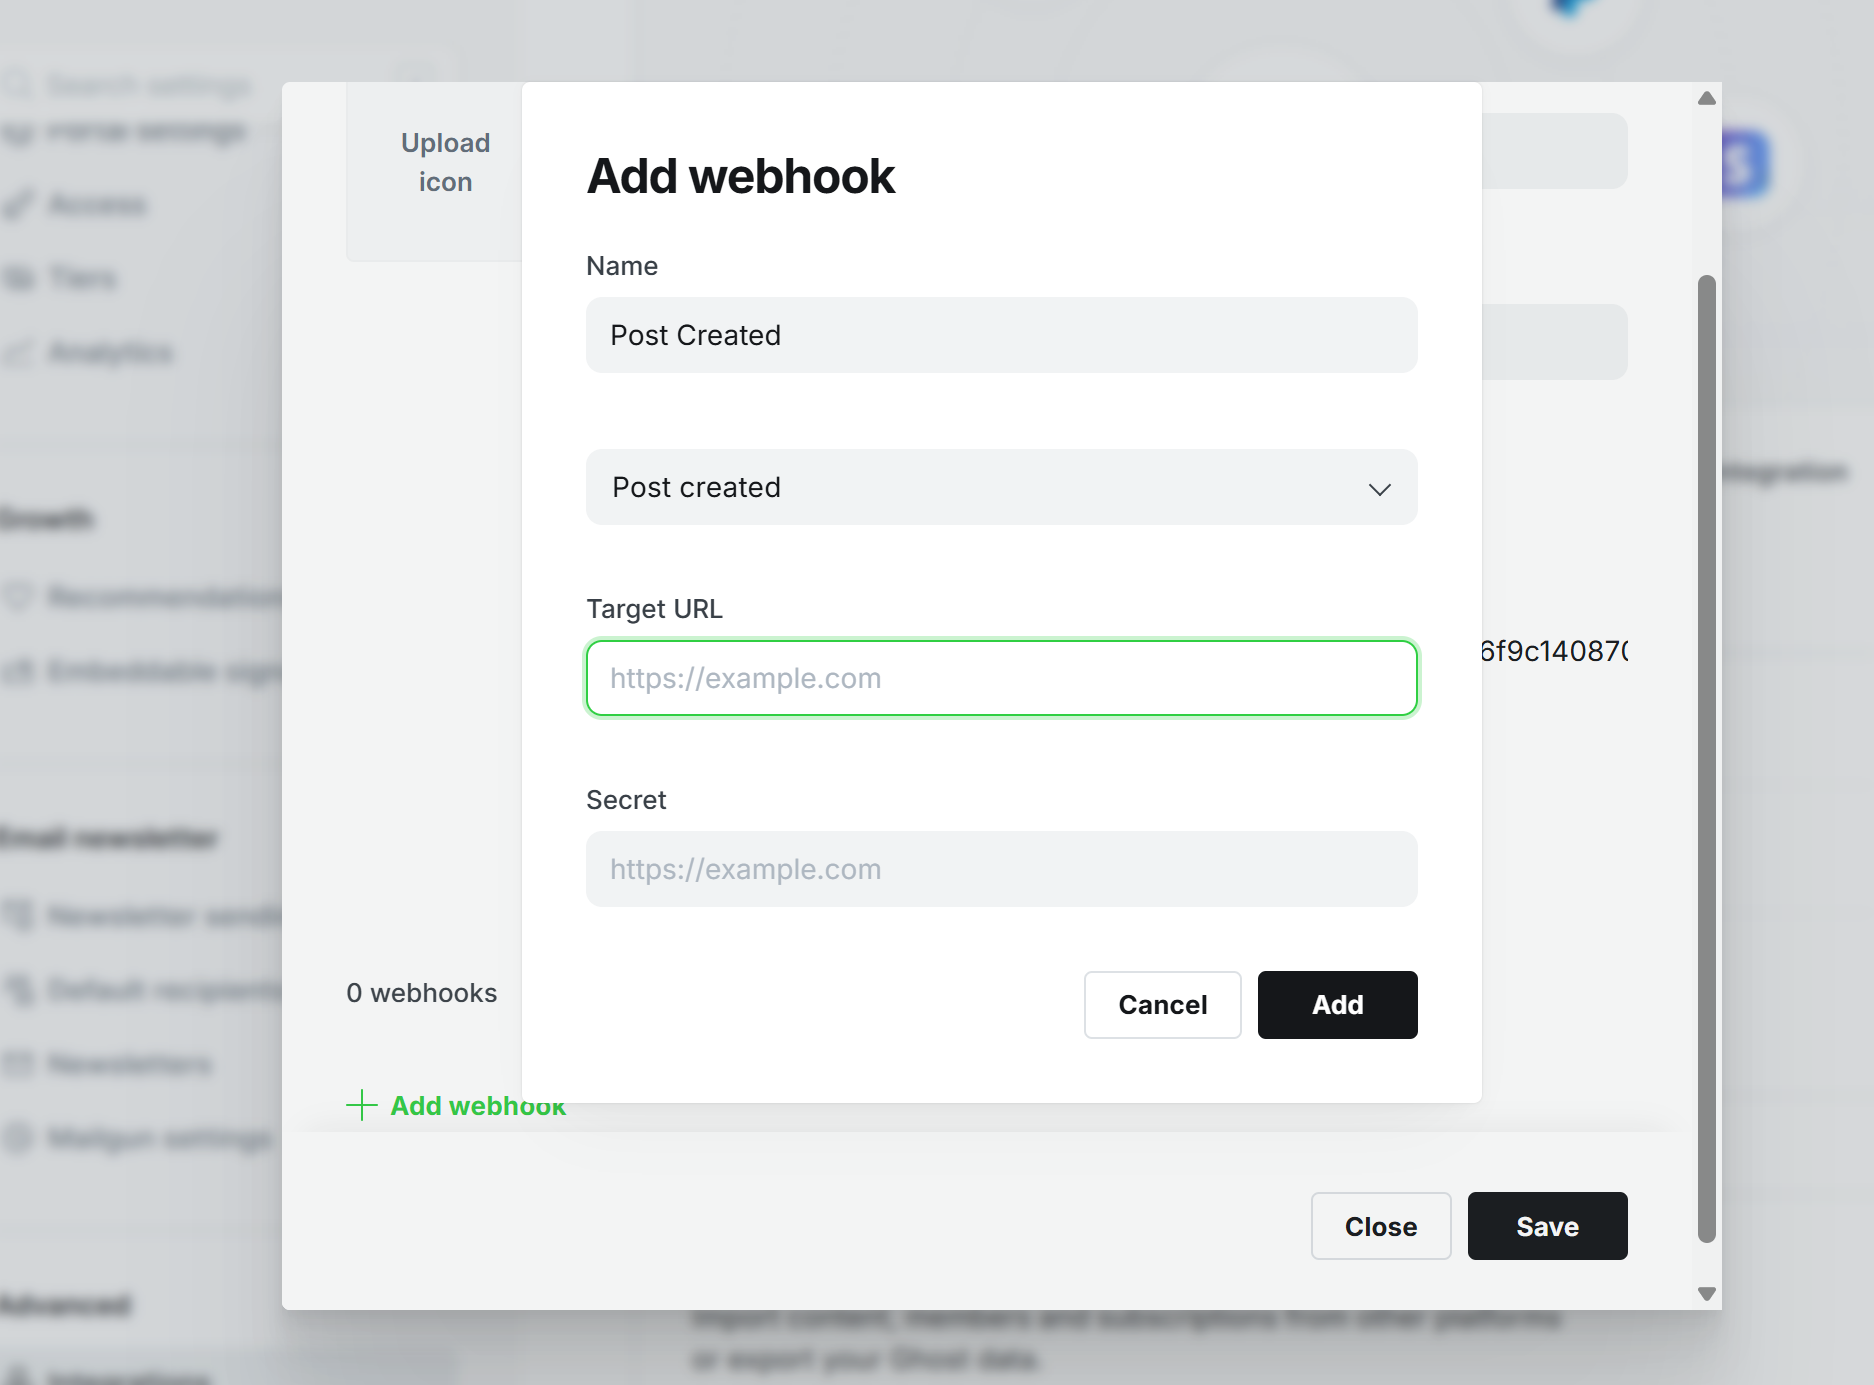
Task: Click the Recommendations icon under Growth
Action: 18,596
